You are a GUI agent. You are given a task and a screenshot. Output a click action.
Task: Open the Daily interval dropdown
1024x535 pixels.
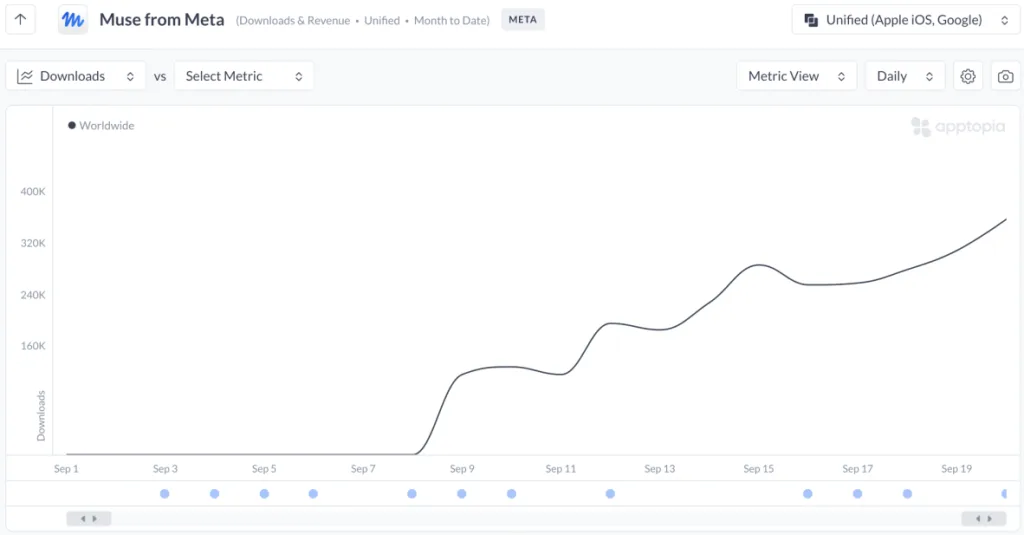904,76
